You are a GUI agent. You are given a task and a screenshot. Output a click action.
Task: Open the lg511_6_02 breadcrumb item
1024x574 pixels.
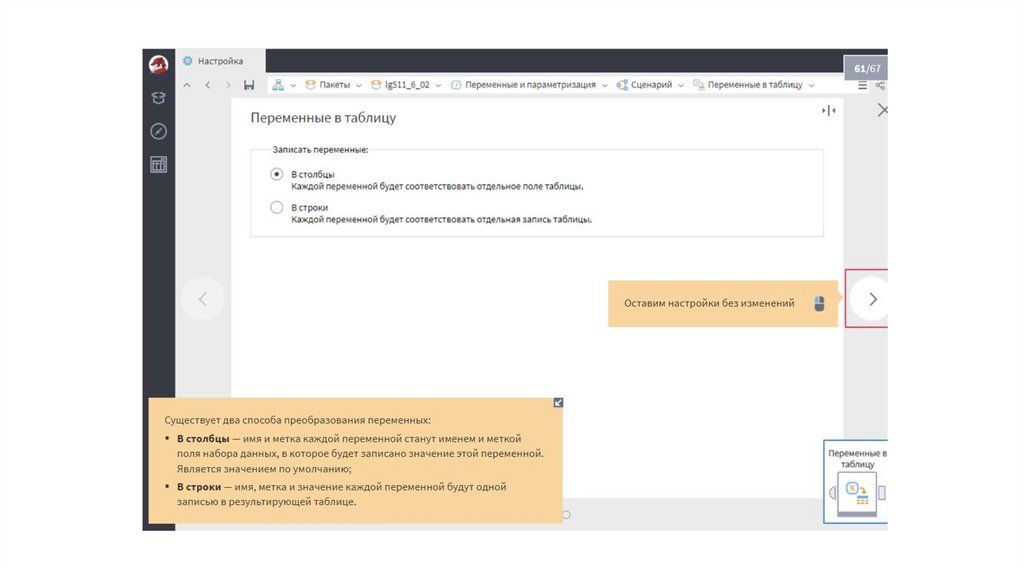pos(400,85)
